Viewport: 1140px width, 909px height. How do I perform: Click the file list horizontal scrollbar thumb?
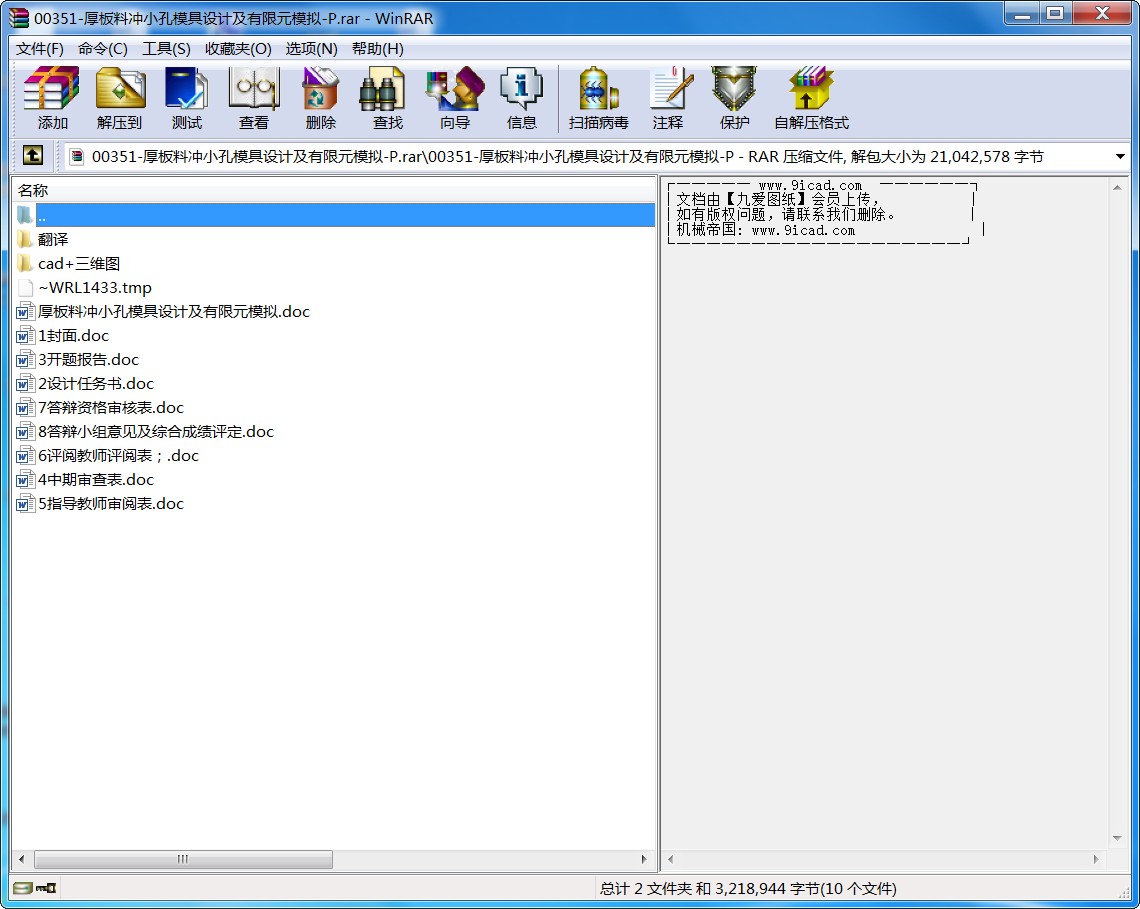click(183, 859)
